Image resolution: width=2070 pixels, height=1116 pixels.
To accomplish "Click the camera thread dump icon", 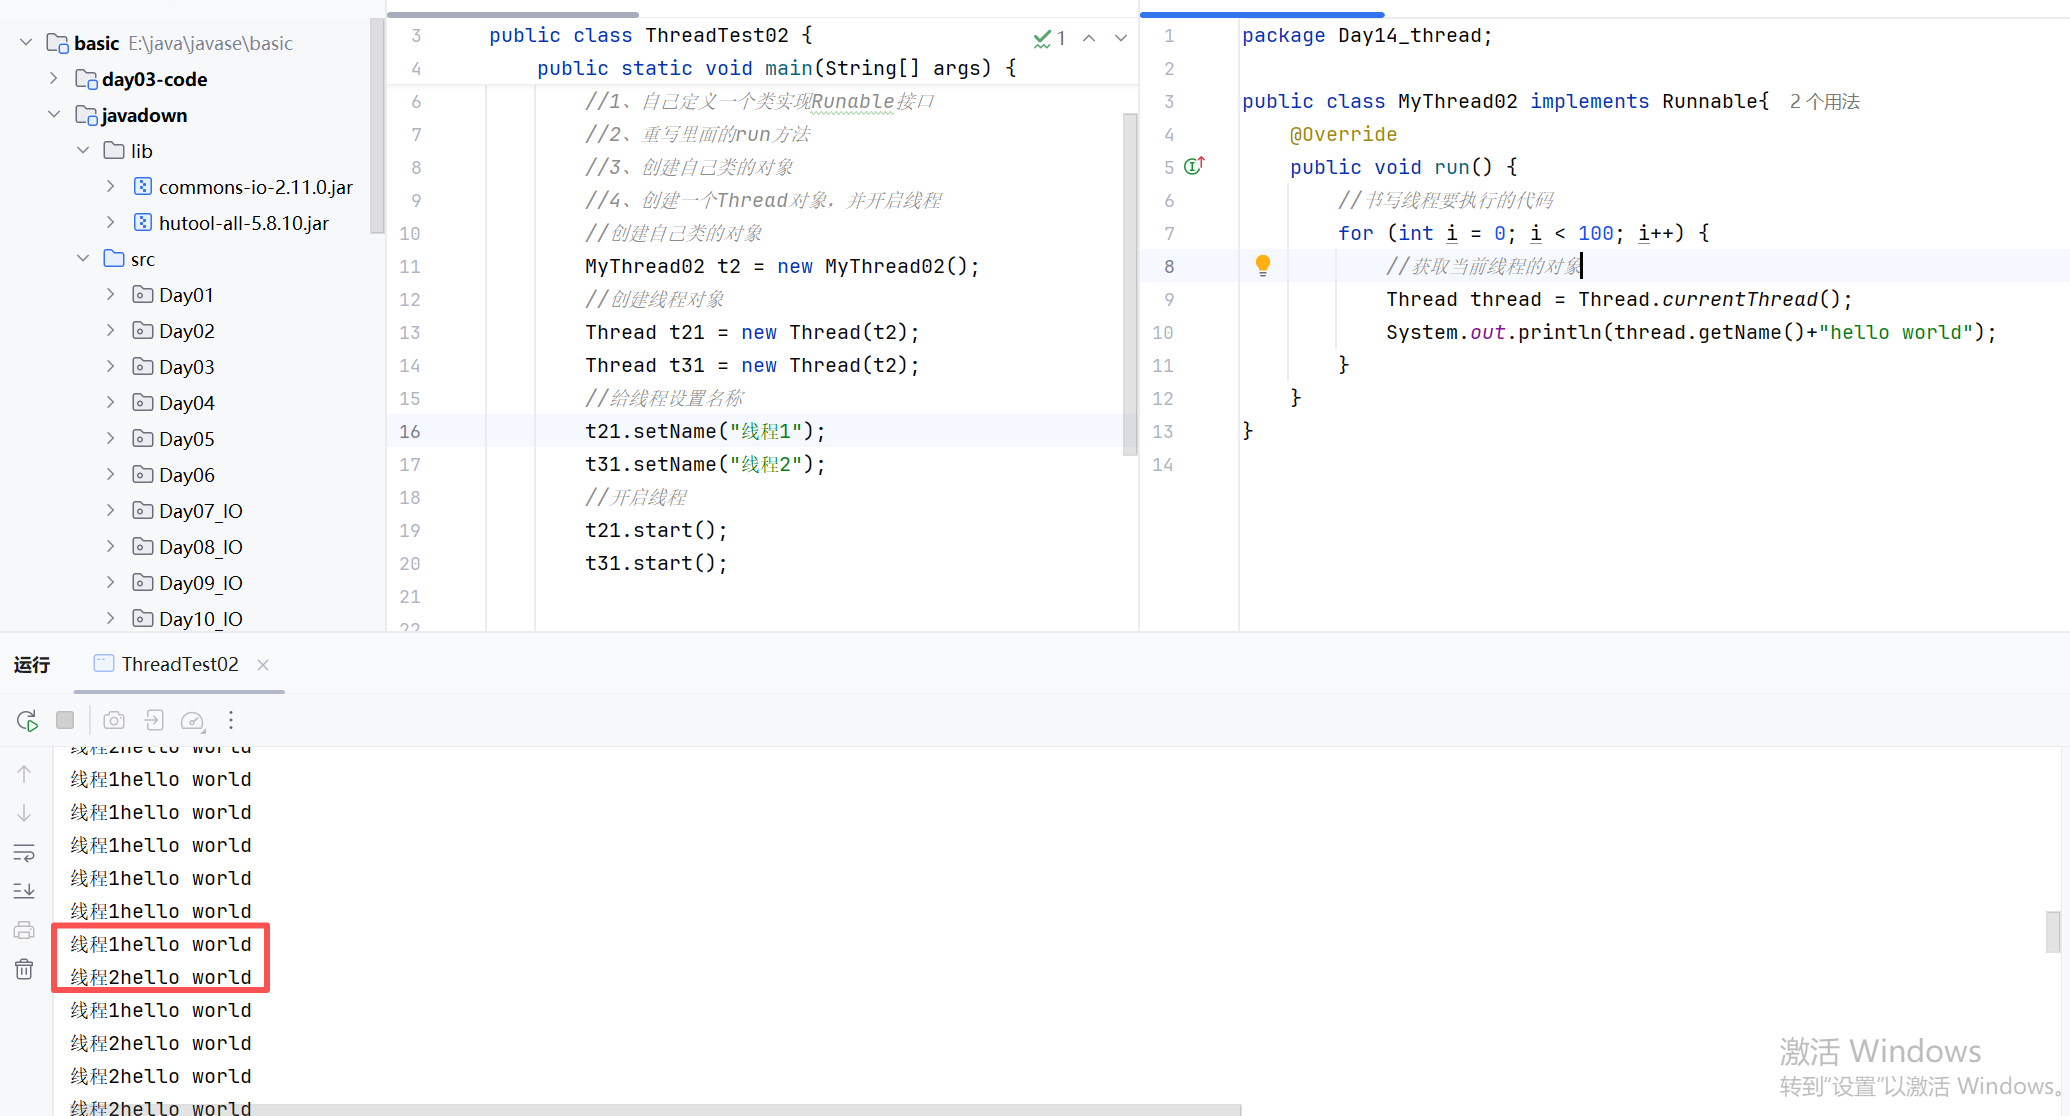I will [x=114, y=720].
